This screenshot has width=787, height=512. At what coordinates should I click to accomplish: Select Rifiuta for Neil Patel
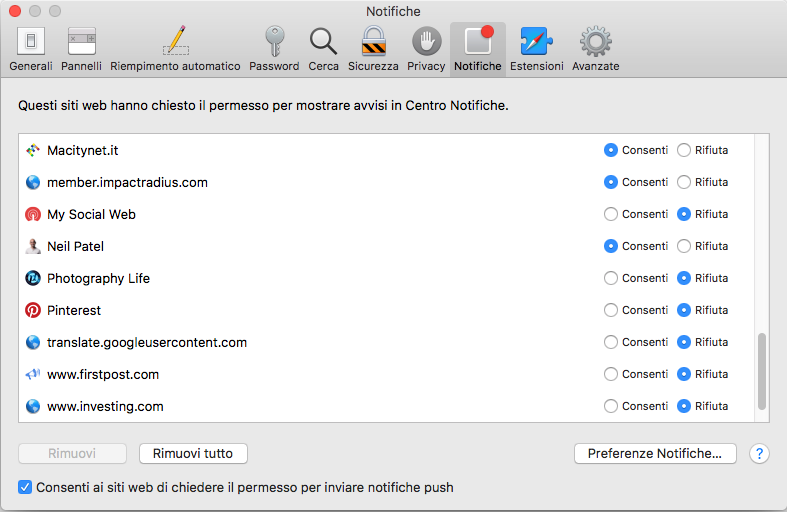pyautogui.click(x=684, y=246)
